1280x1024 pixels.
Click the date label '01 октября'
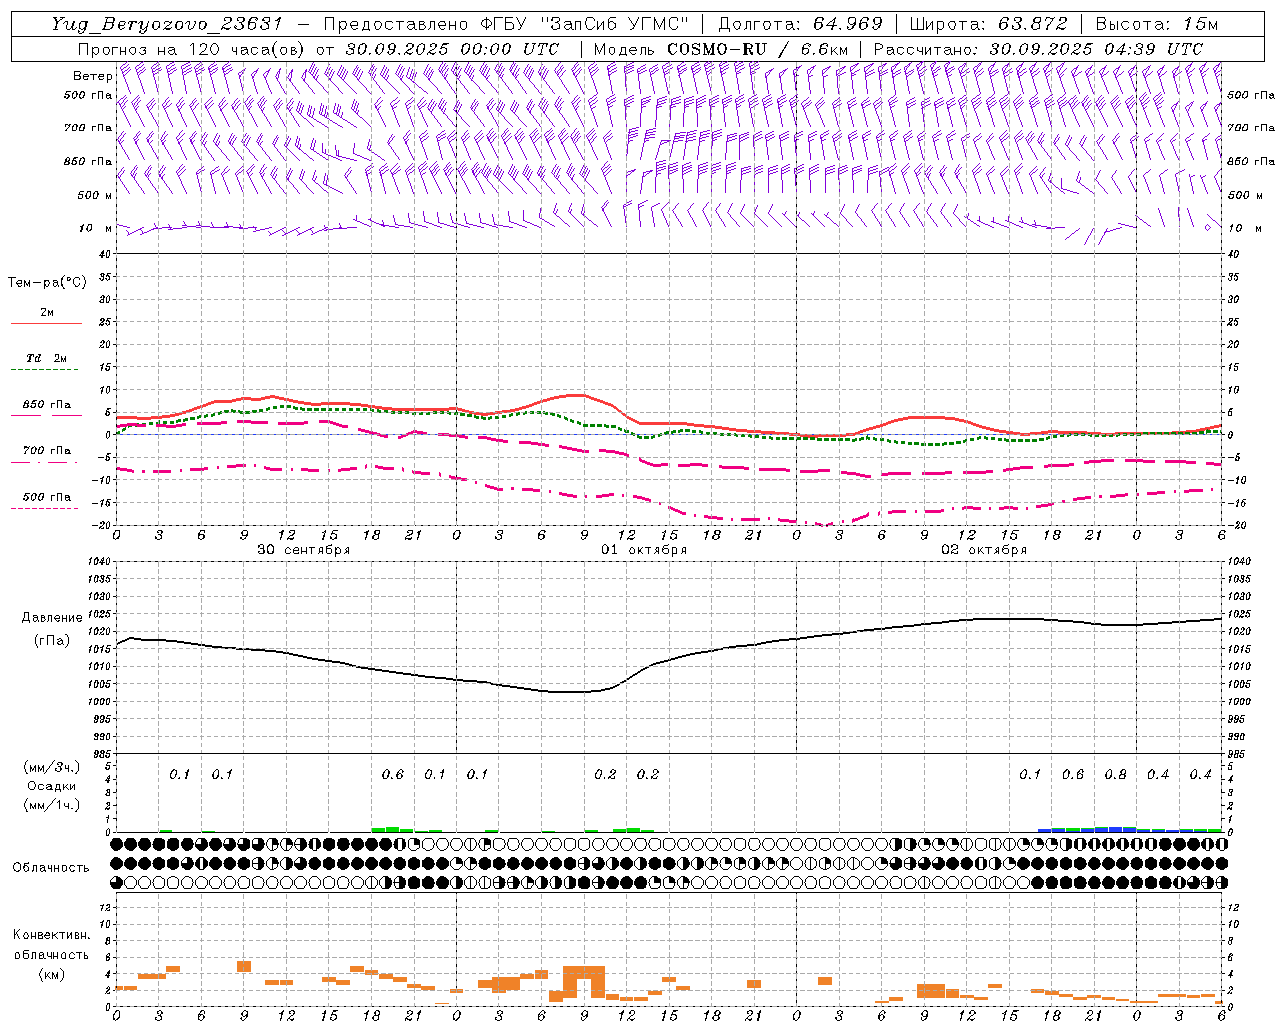644,550
